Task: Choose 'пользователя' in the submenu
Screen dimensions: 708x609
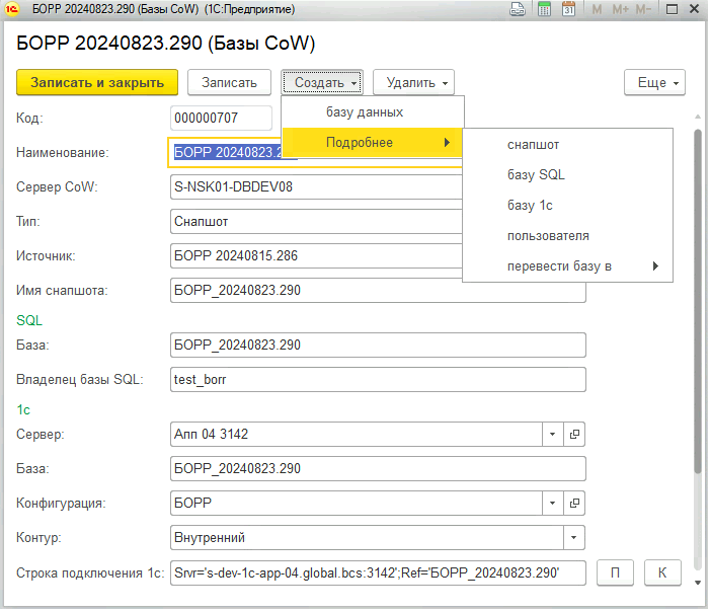Action: tap(568, 236)
